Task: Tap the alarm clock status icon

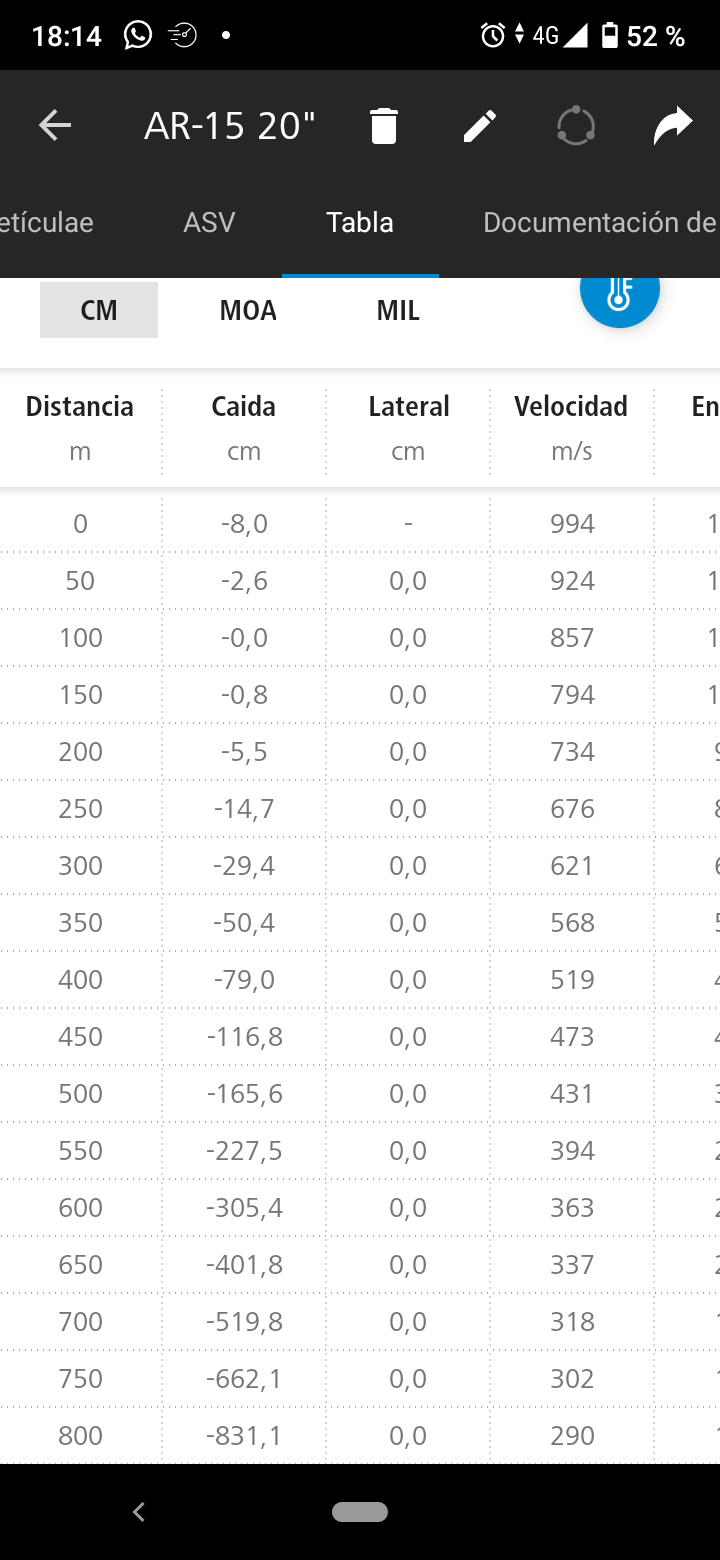Action: point(492,36)
